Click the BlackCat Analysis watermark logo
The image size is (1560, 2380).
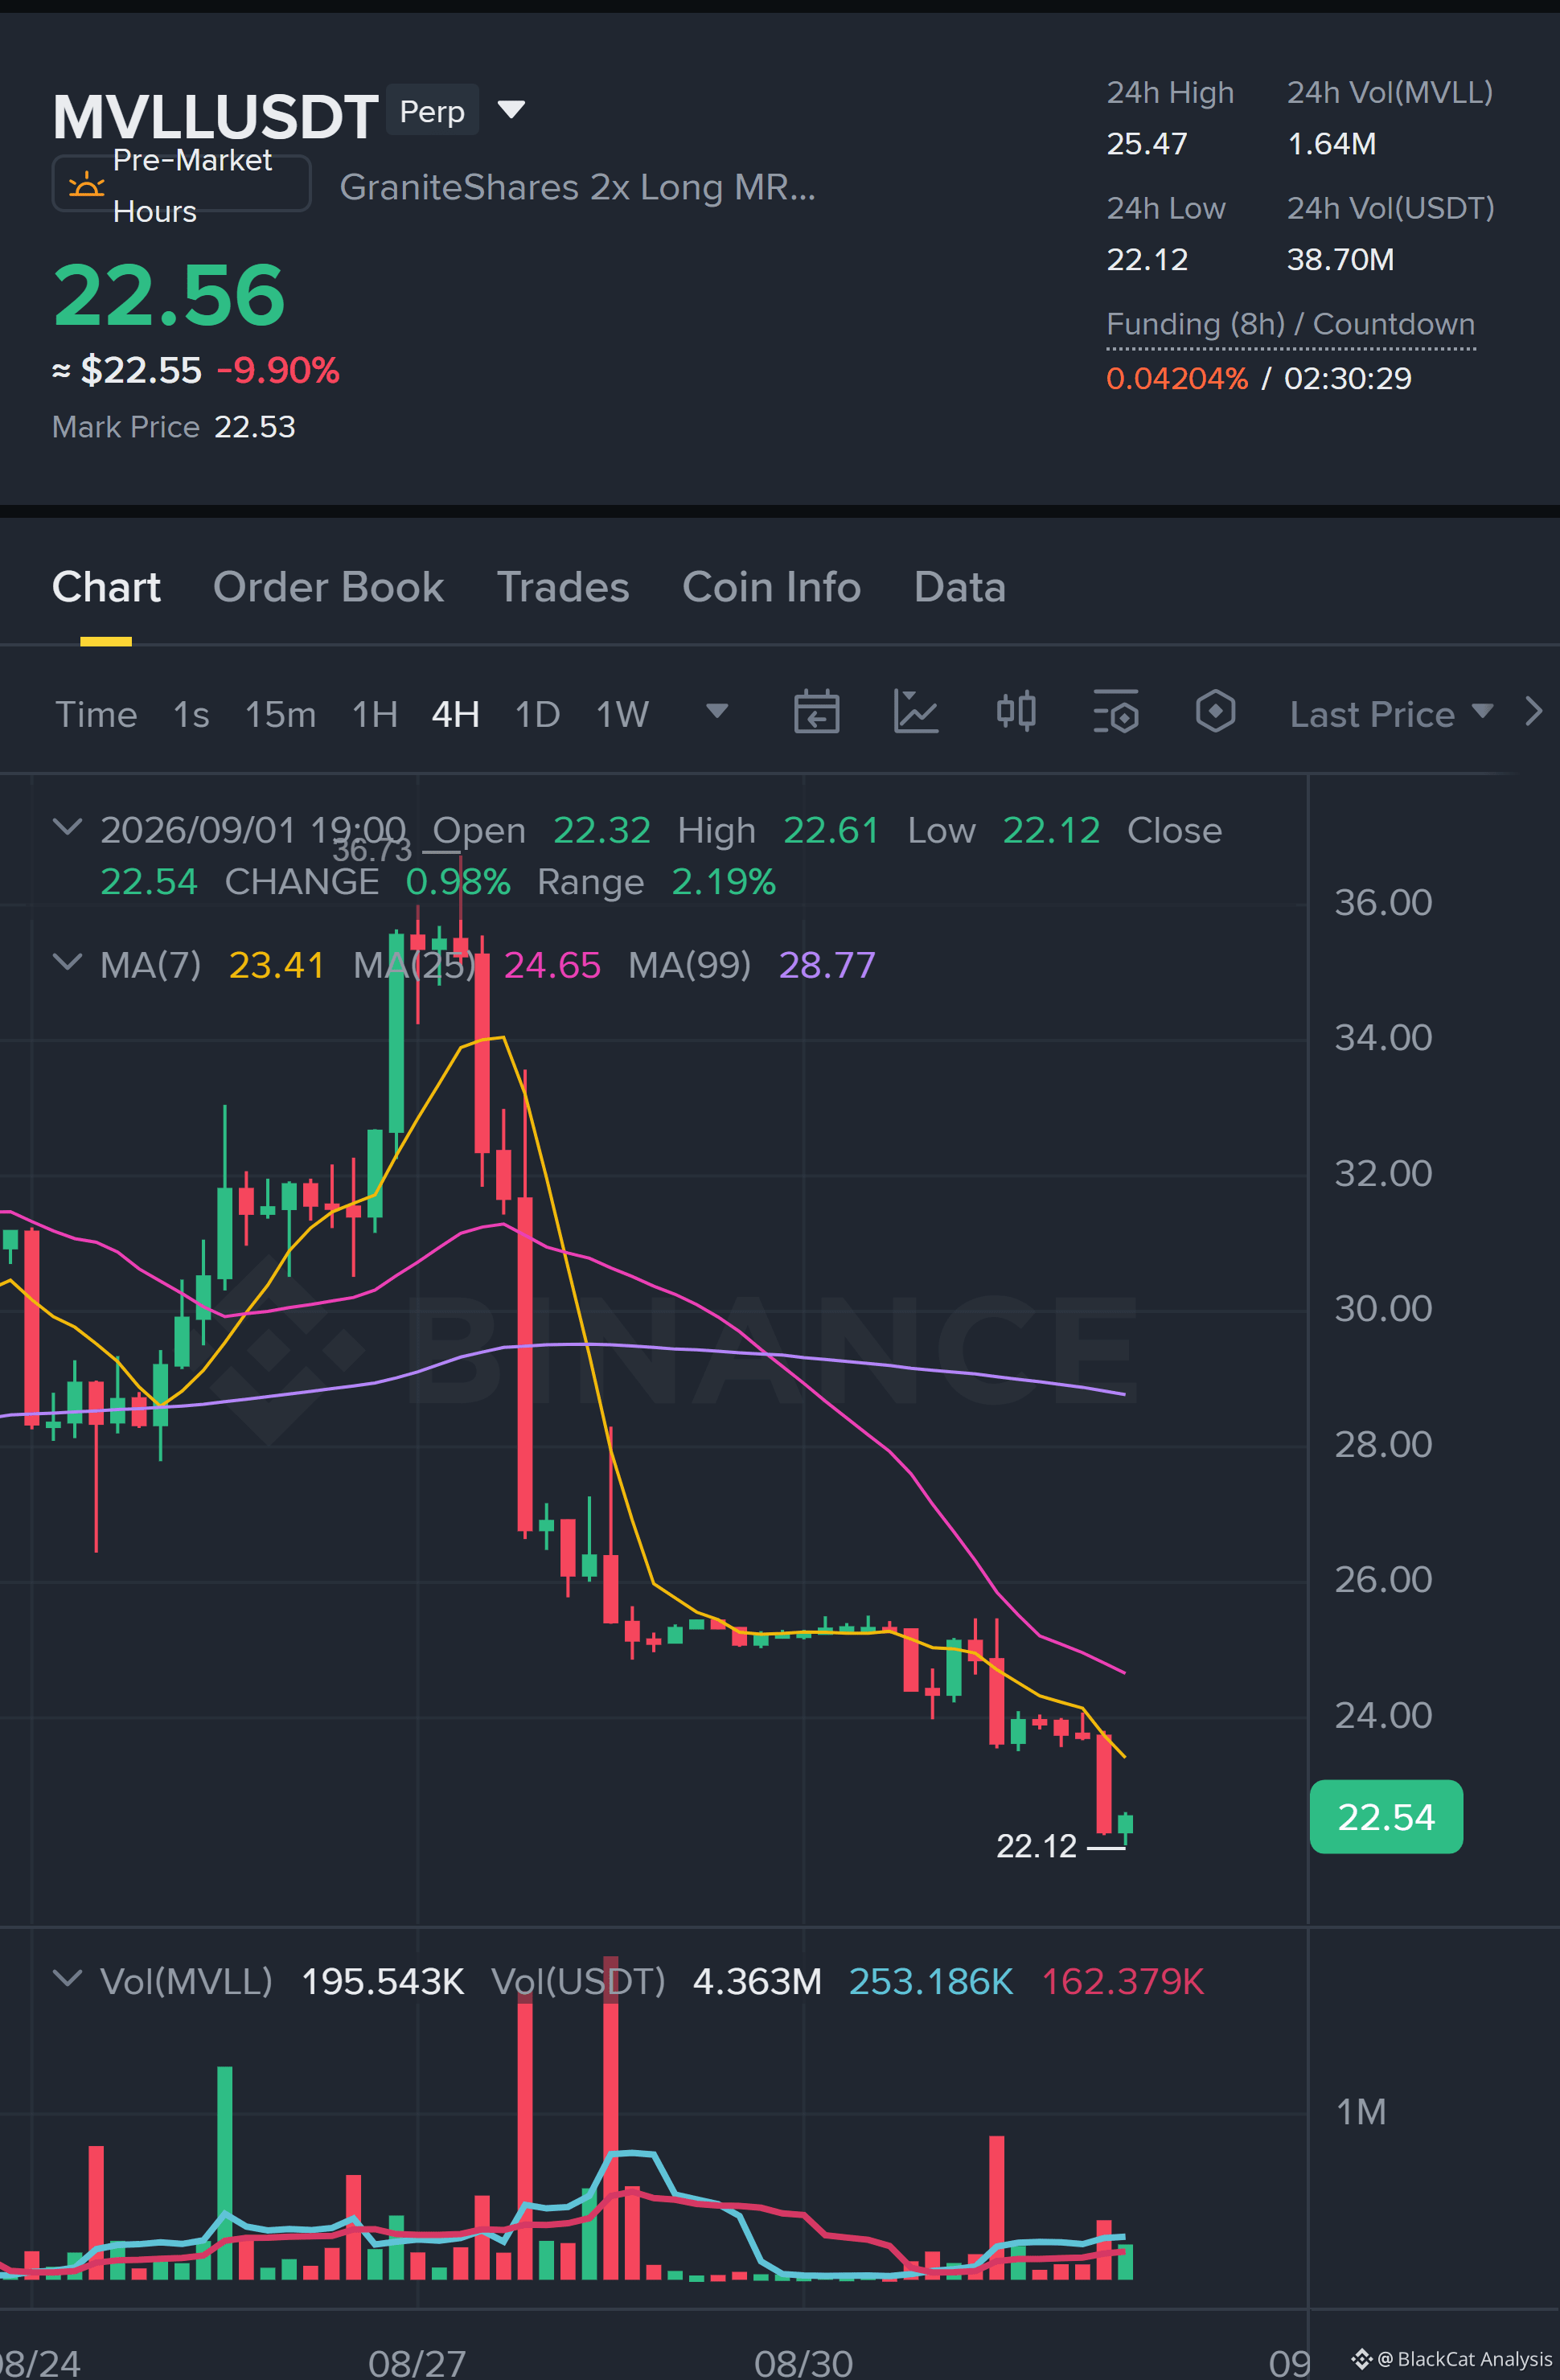[1361, 2360]
